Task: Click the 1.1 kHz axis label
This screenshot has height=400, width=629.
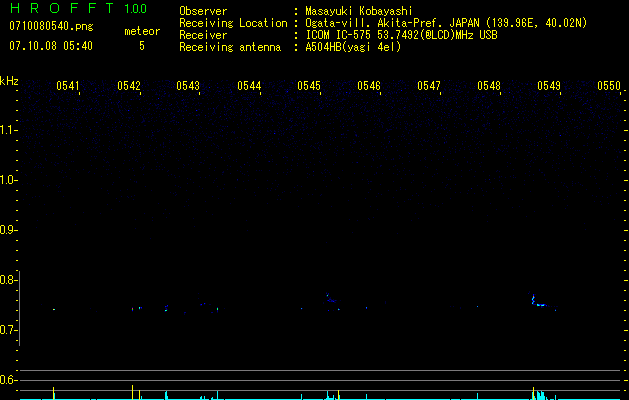Action: tap(8, 130)
